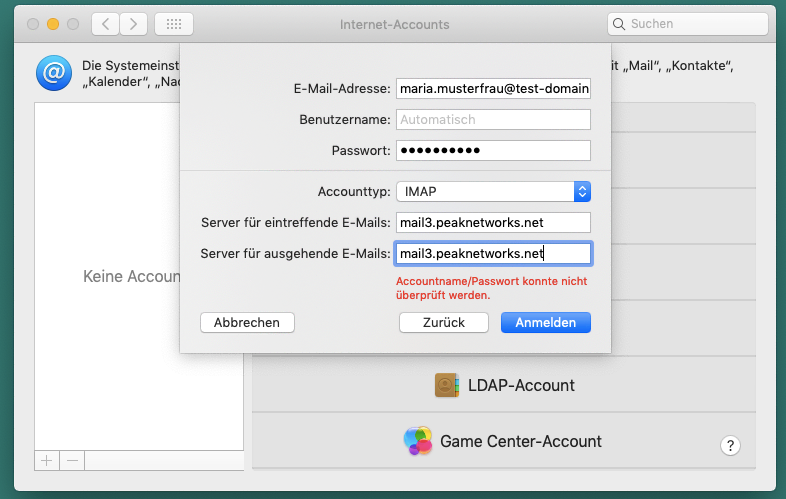Click the Zurück button
Image resolution: width=786 pixels, height=499 pixels.
click(443, 323)
